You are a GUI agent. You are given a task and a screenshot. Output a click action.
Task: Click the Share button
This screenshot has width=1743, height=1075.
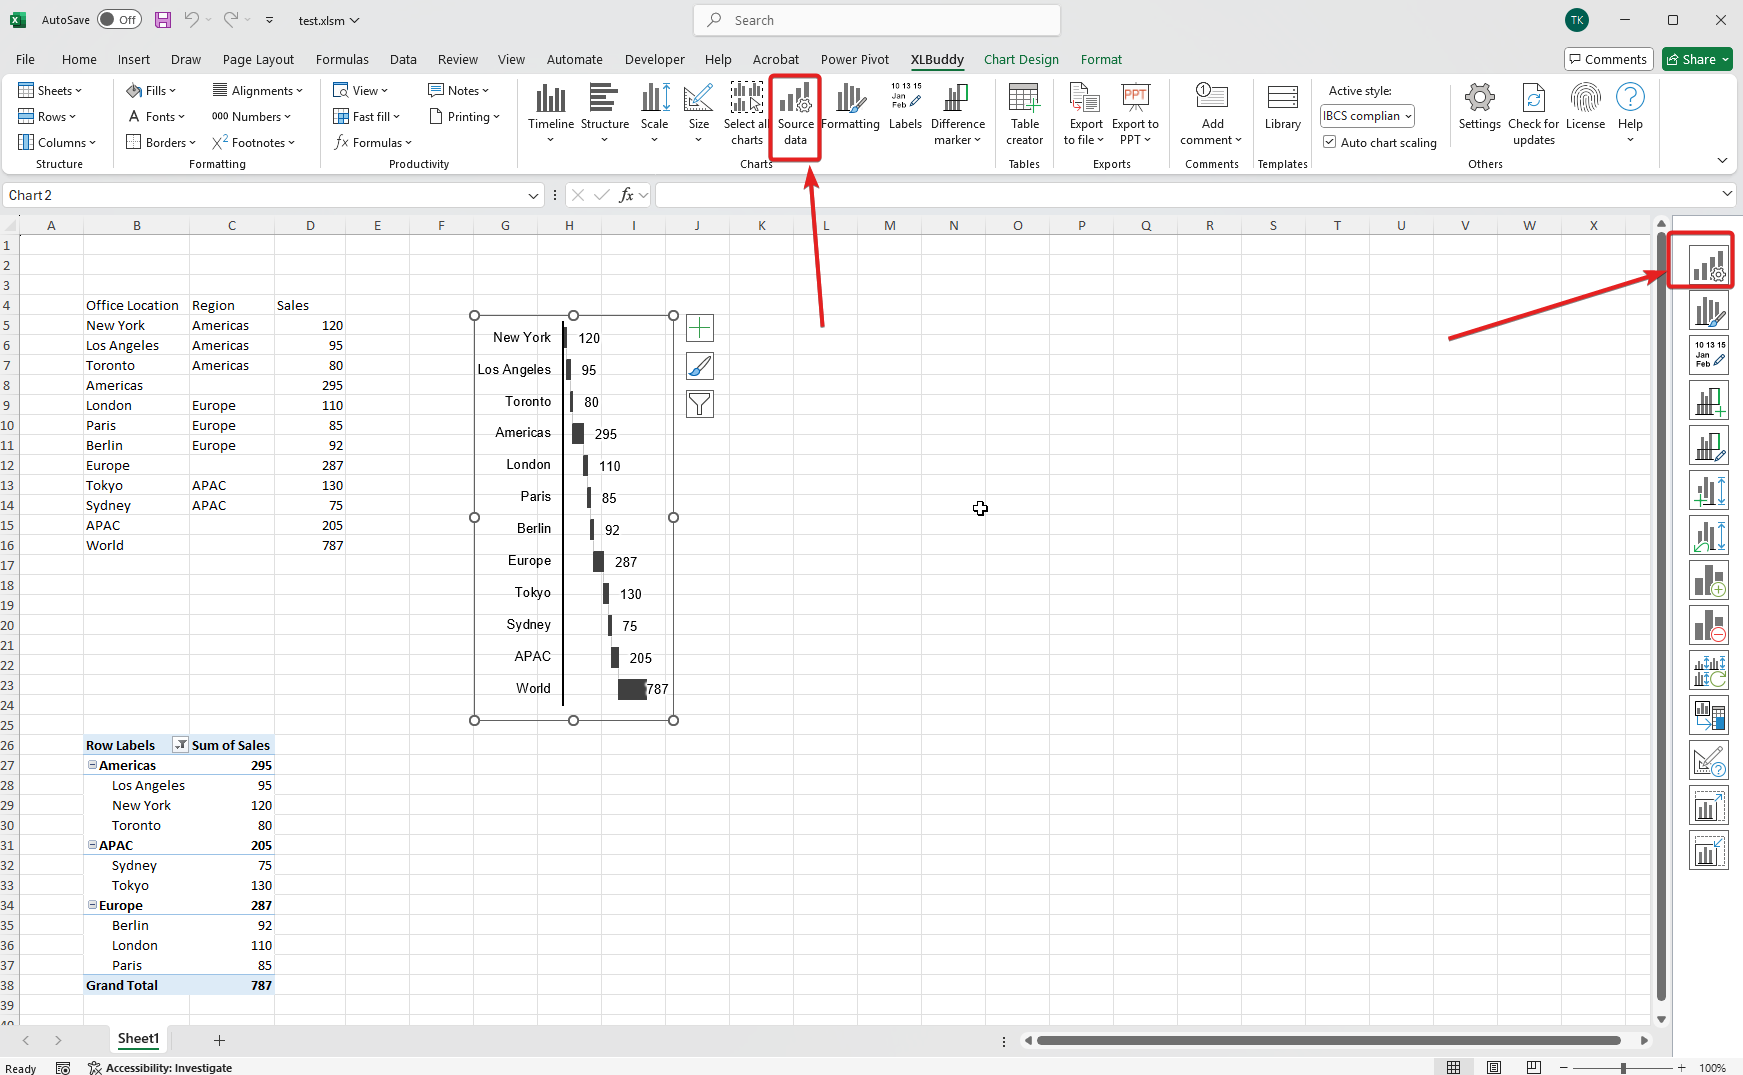(1697, 60)
